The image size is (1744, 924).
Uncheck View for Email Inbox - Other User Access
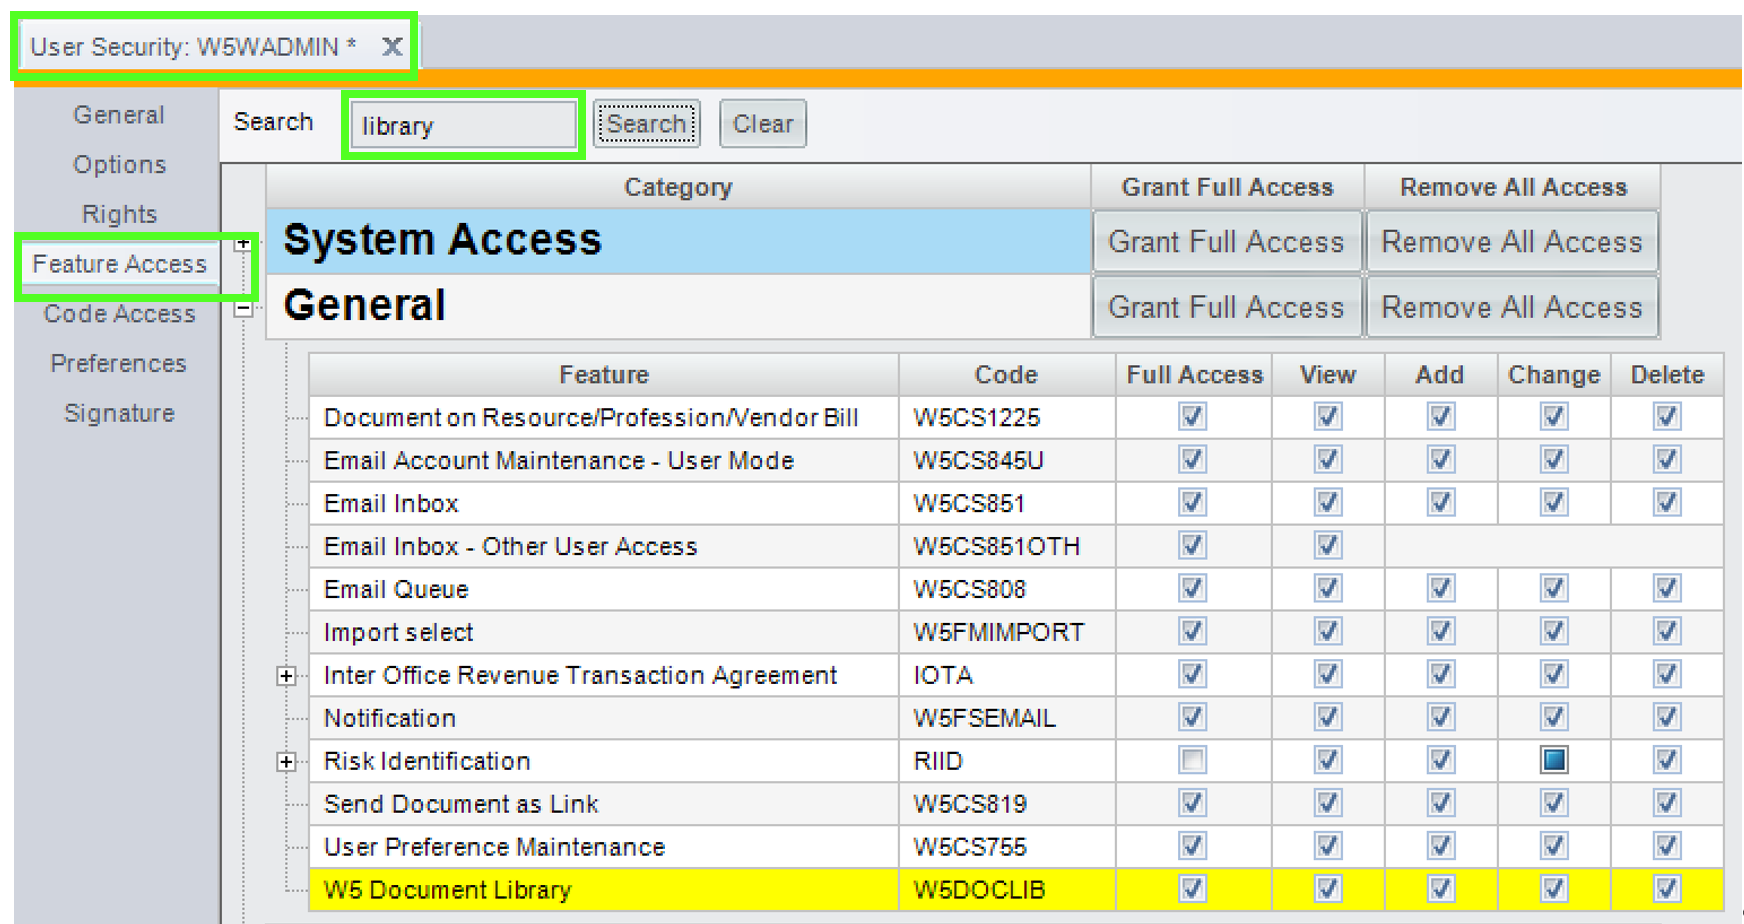pyautogui.click(x=1327, y=546)
